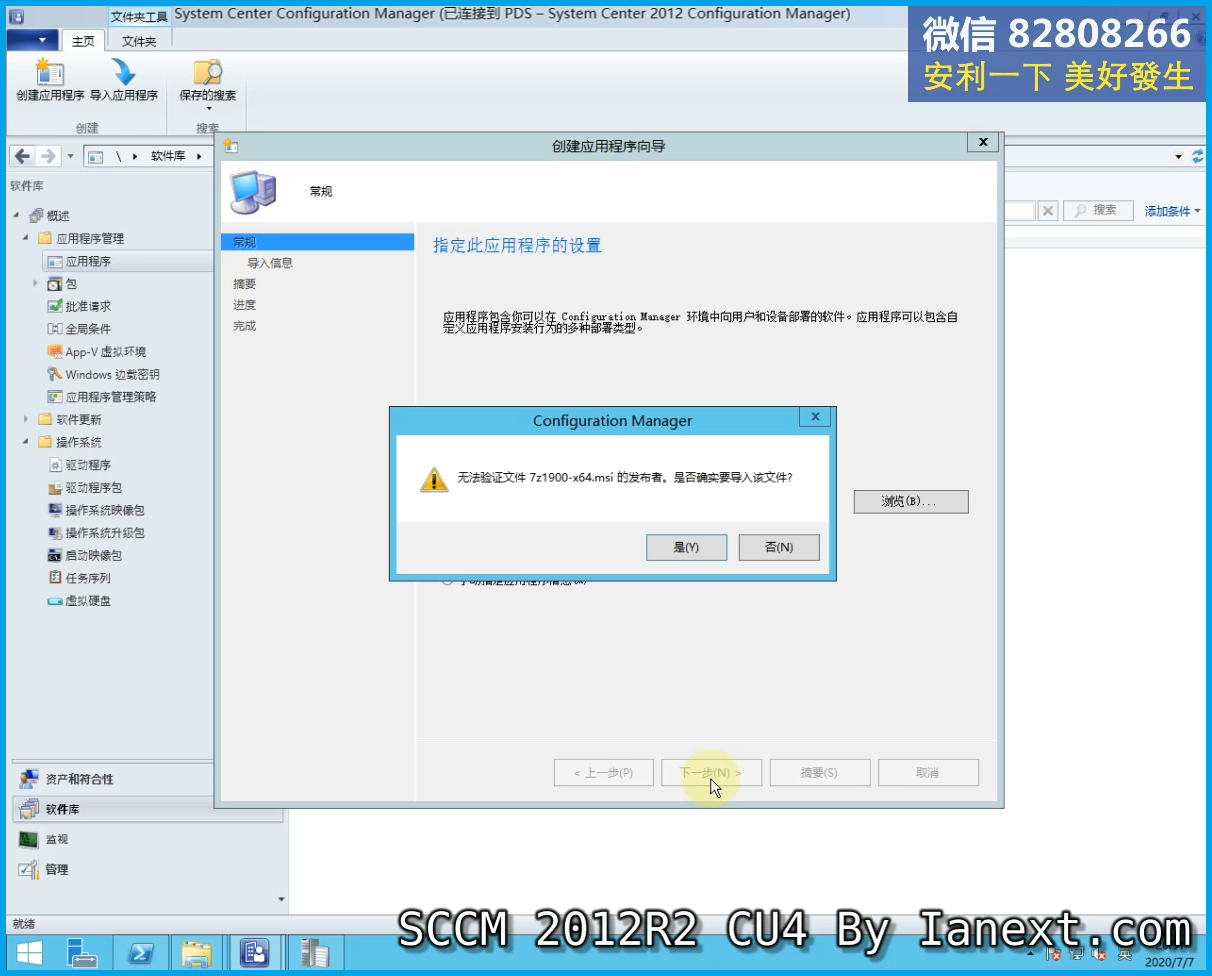The image size is (1212, 976).
Task: Select the 包 node in the tree
Action: coord(70,284)
